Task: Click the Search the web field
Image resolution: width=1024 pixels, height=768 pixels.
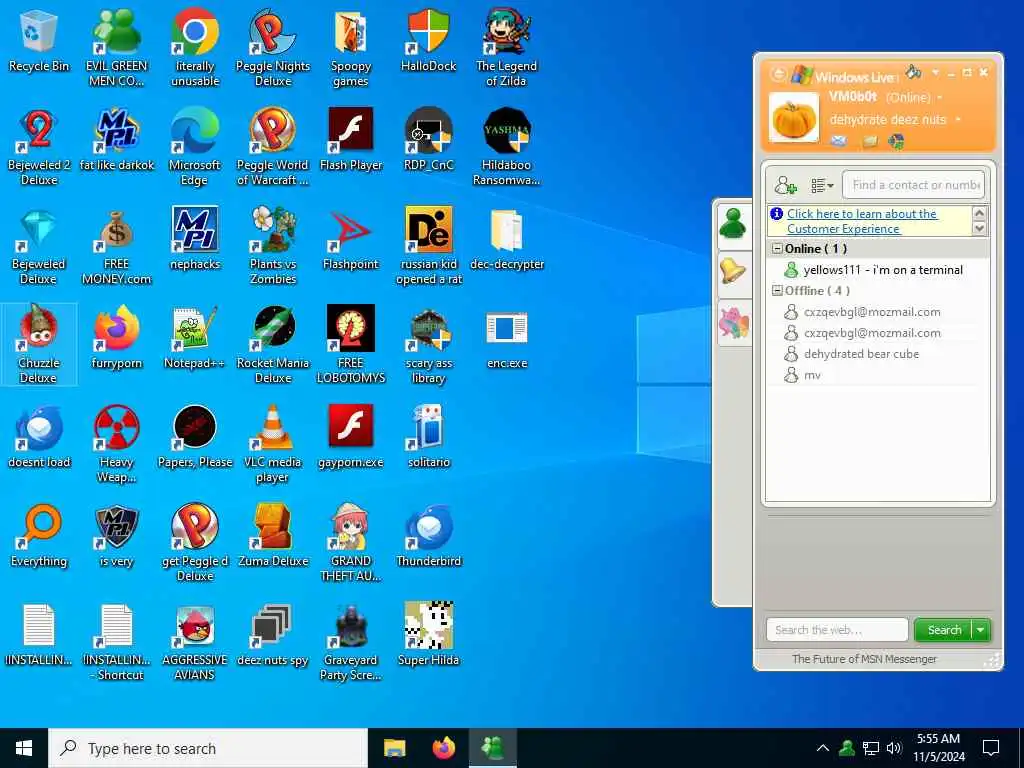Action: pyautogui.click(x=837, y=630)
